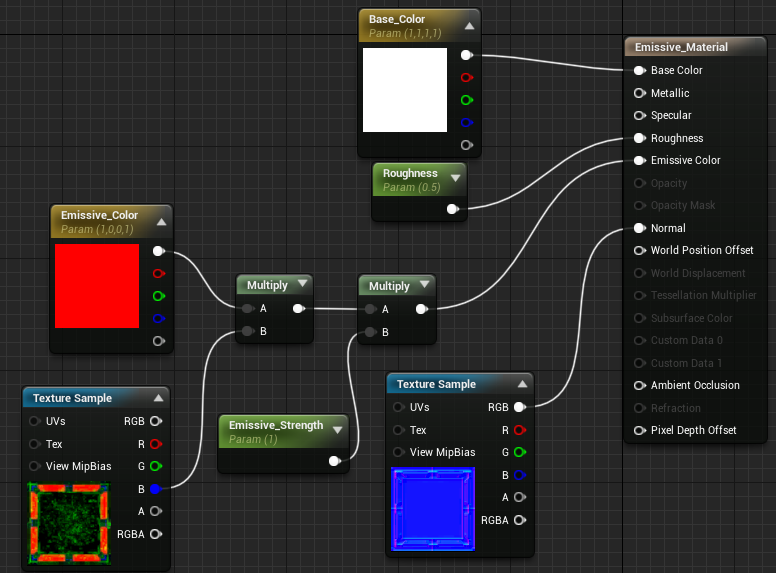Click the World Position Offset input pin
The width and height of the screenshot is (776, 573).
pyautogui.click(x=640, y=250)
